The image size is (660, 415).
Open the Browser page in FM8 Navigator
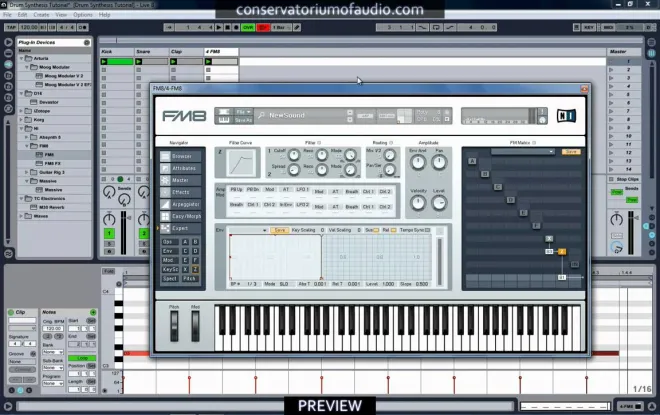point(181,156)
